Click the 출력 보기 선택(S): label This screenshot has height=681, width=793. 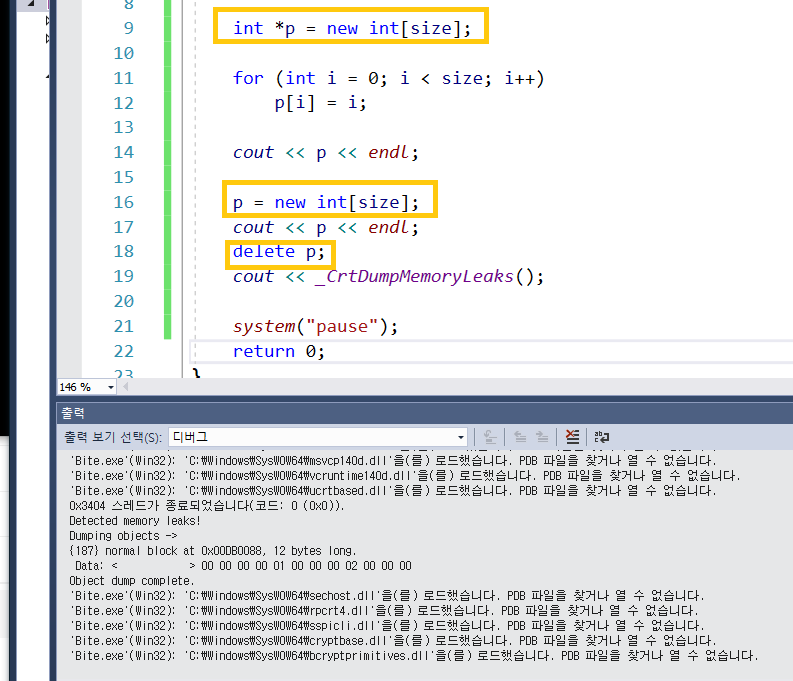(112, 437)
